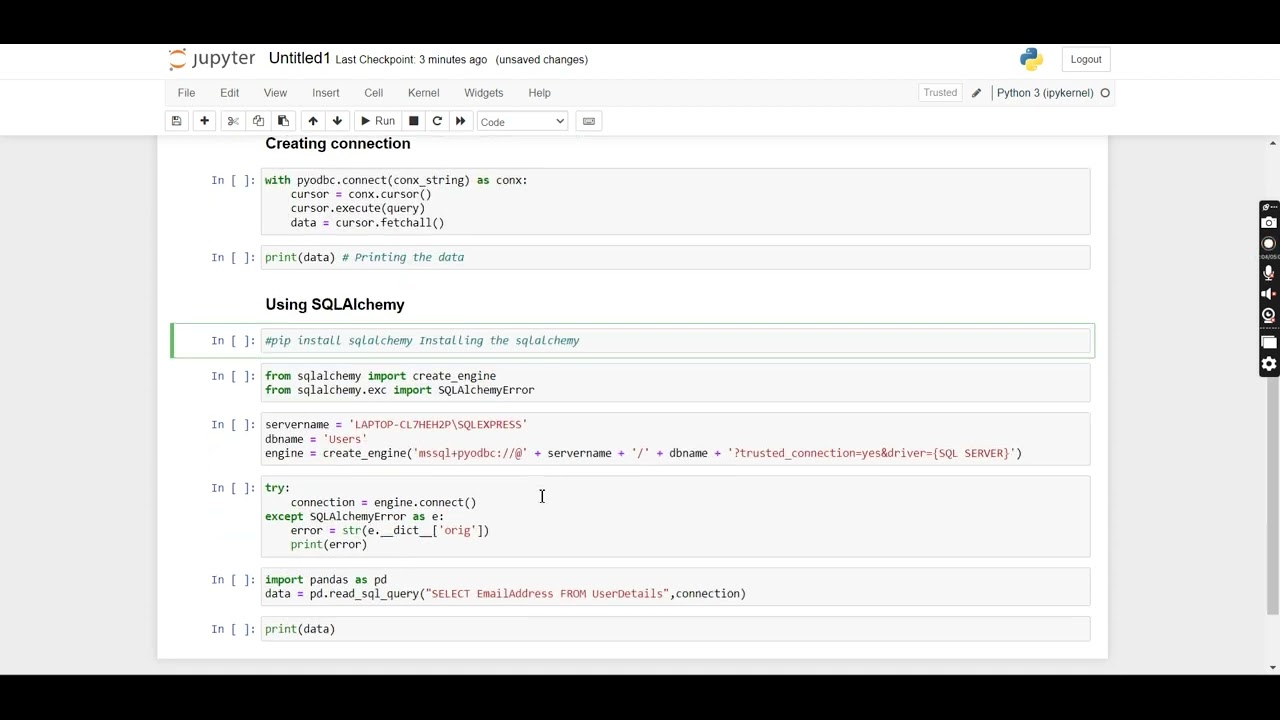1280x720 pixels.
Task: Open the File menu
Action: (x=186, y=93)
